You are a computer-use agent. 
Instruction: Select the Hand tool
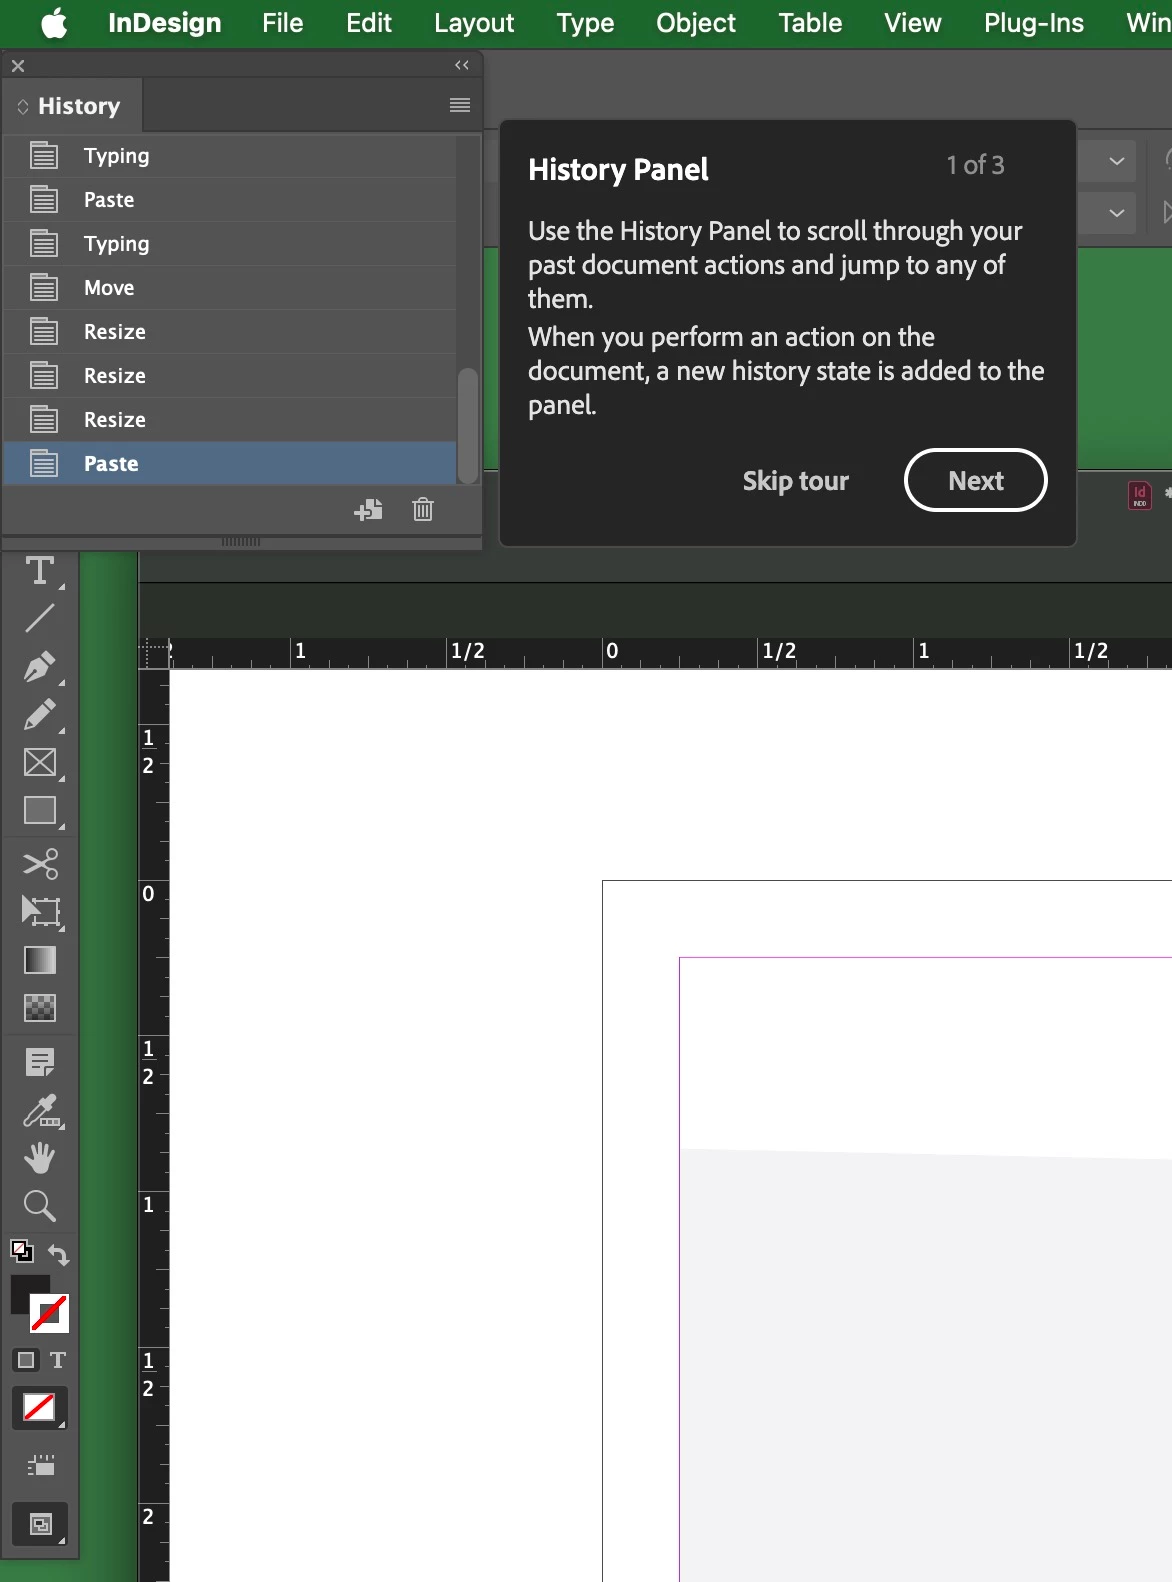coord(40,1159)
